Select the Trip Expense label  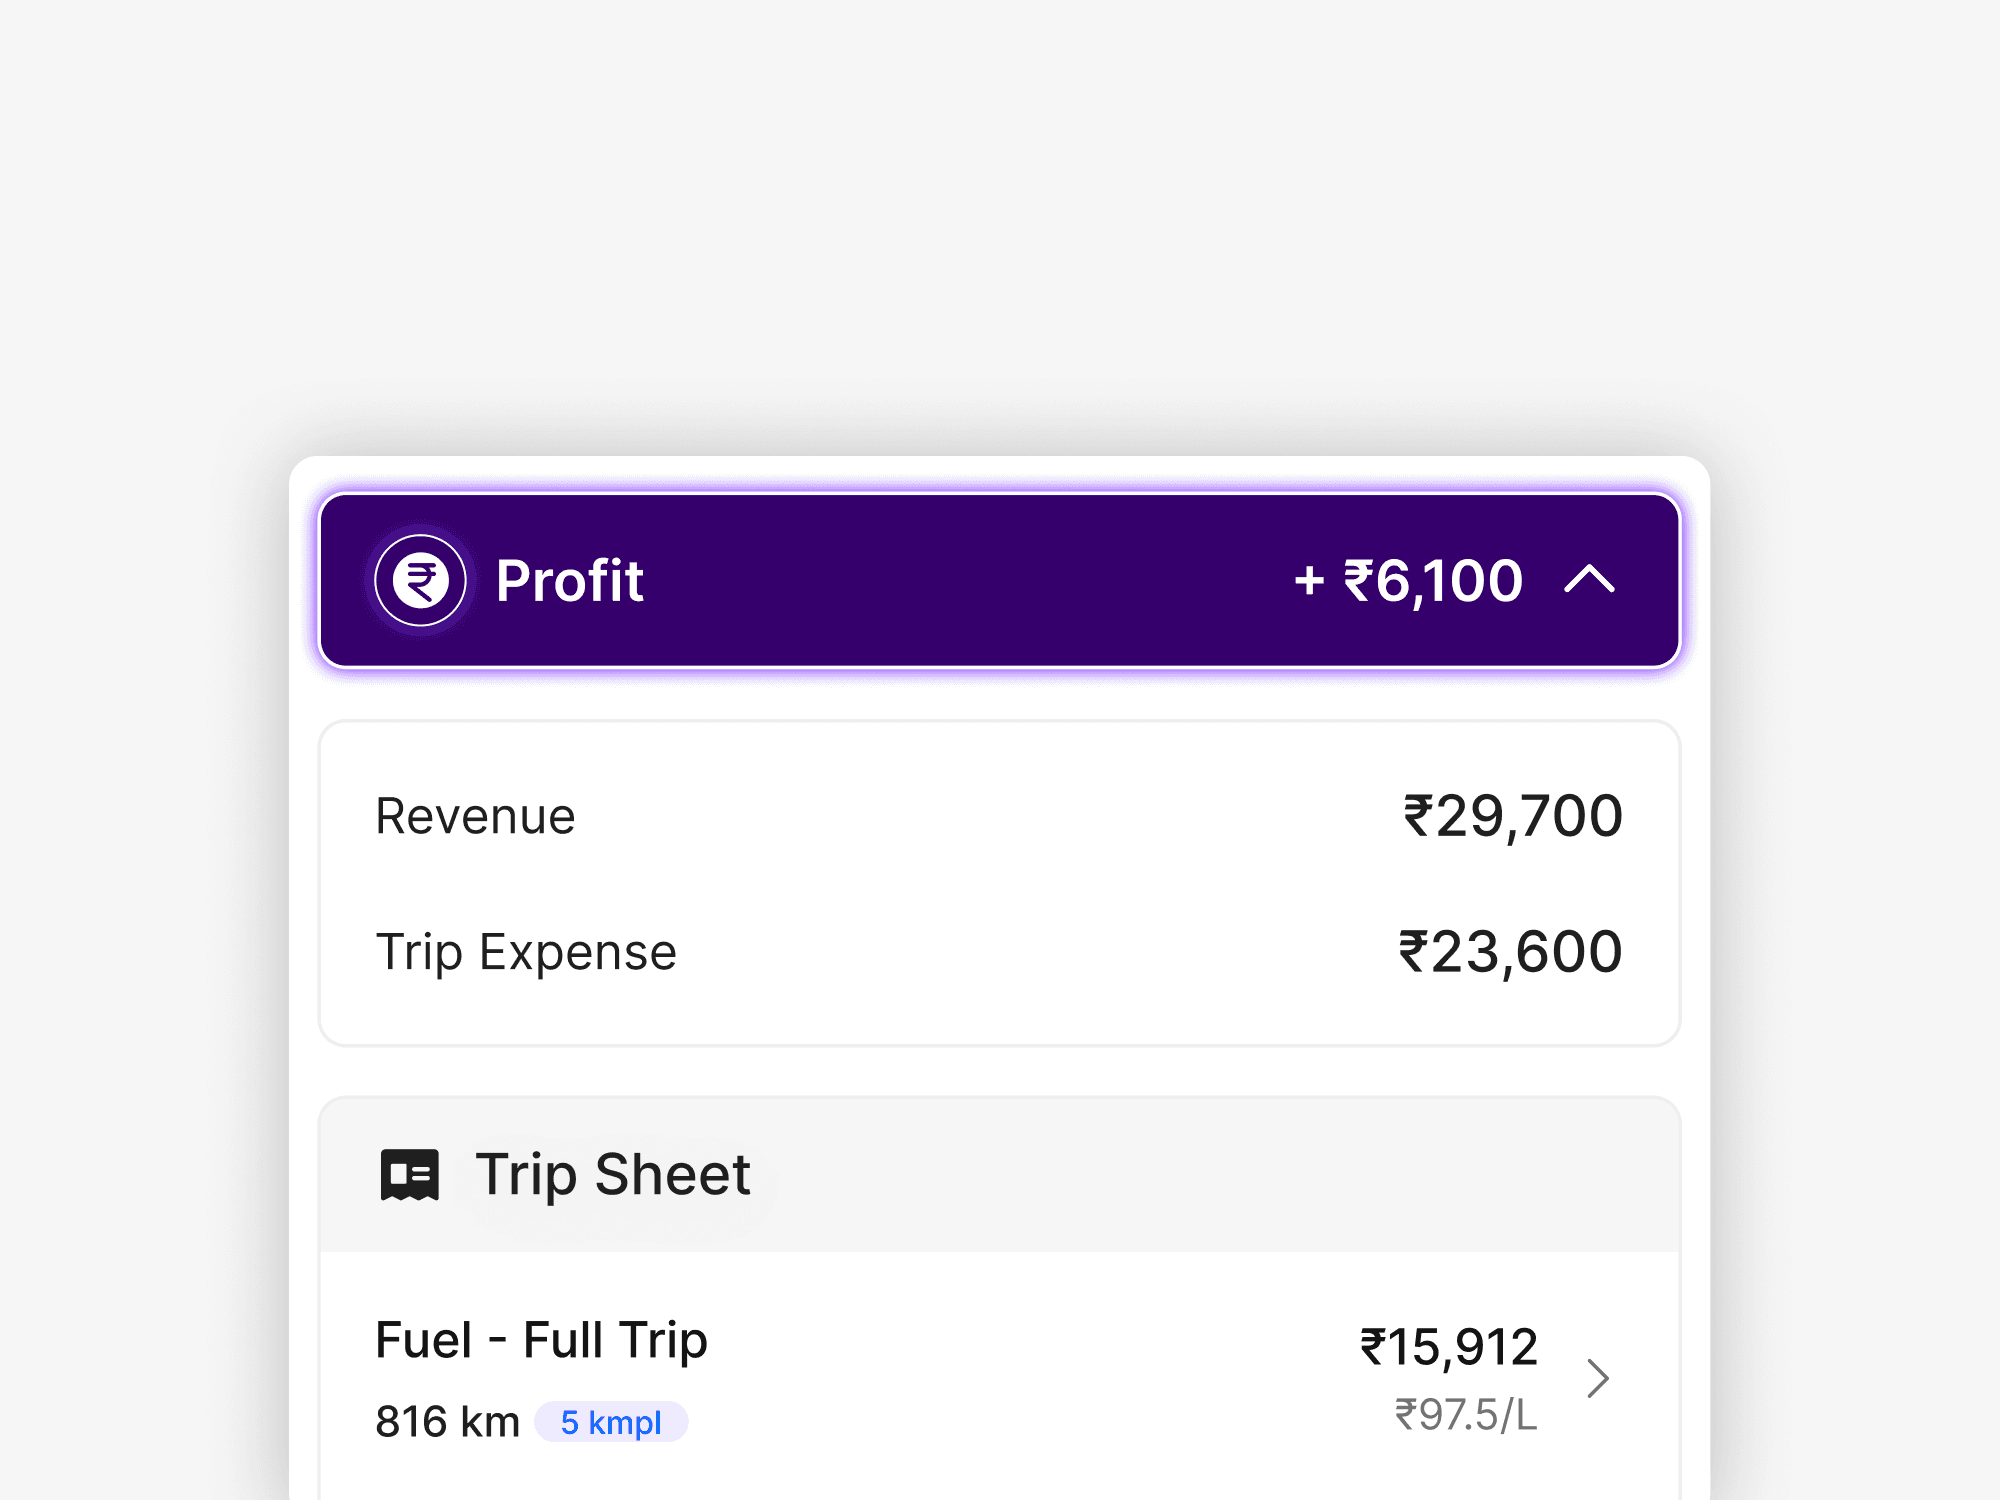[x=526, y=952]
